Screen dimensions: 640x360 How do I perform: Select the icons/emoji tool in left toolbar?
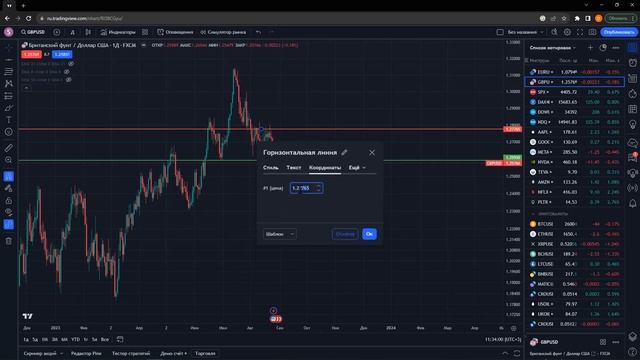click(9, 132)
